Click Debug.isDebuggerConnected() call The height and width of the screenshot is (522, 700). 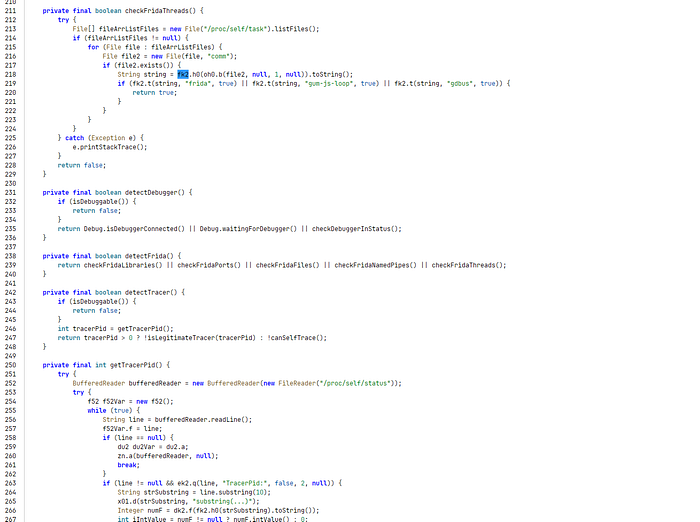click(x=134, y=229)
